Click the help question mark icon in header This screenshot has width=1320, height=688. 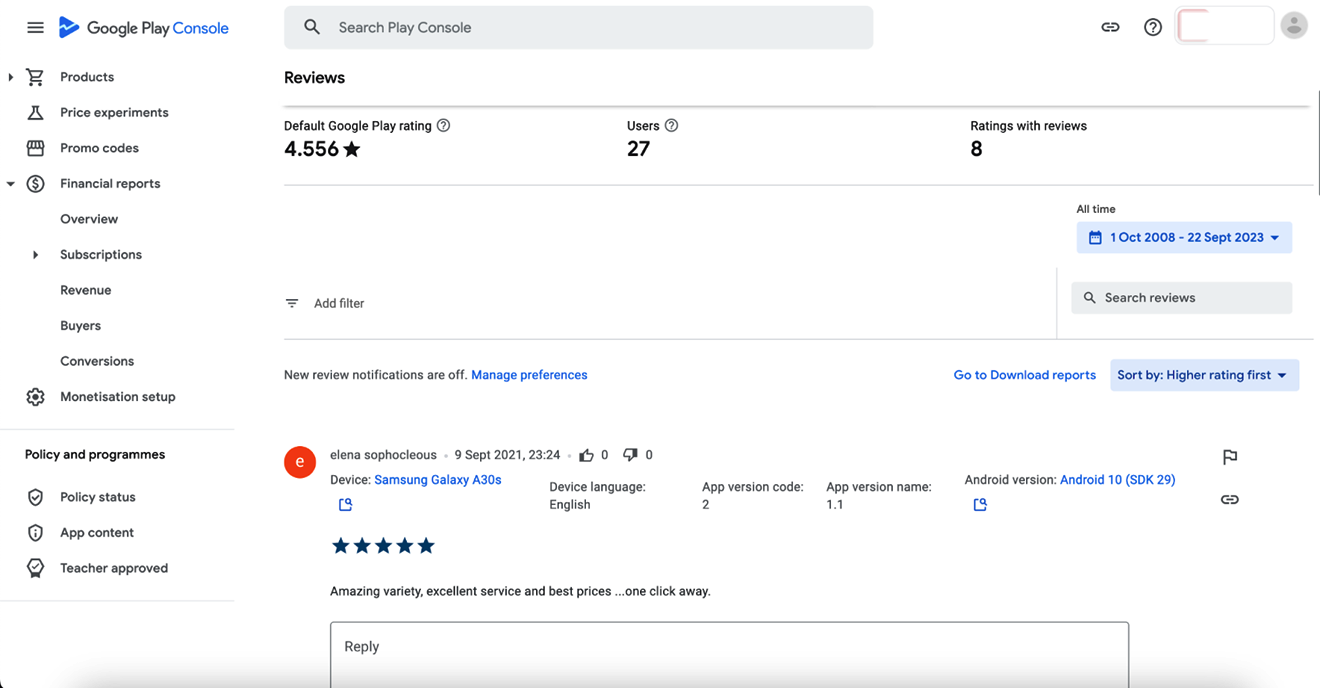(x=1153, y=27)
